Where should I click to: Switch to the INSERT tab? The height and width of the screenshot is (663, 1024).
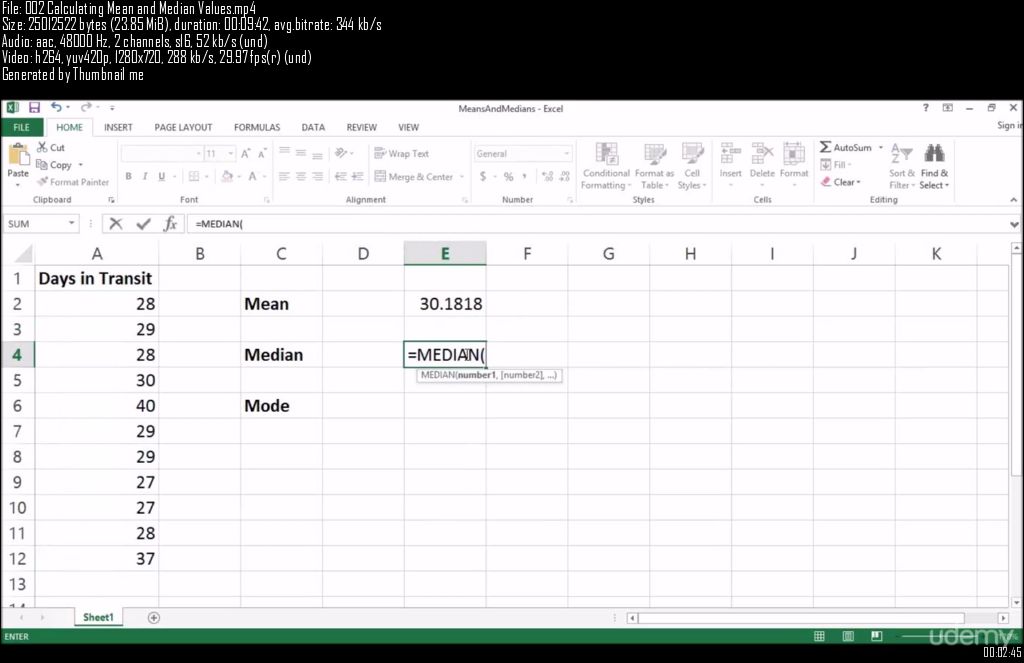tap(118, 127)
